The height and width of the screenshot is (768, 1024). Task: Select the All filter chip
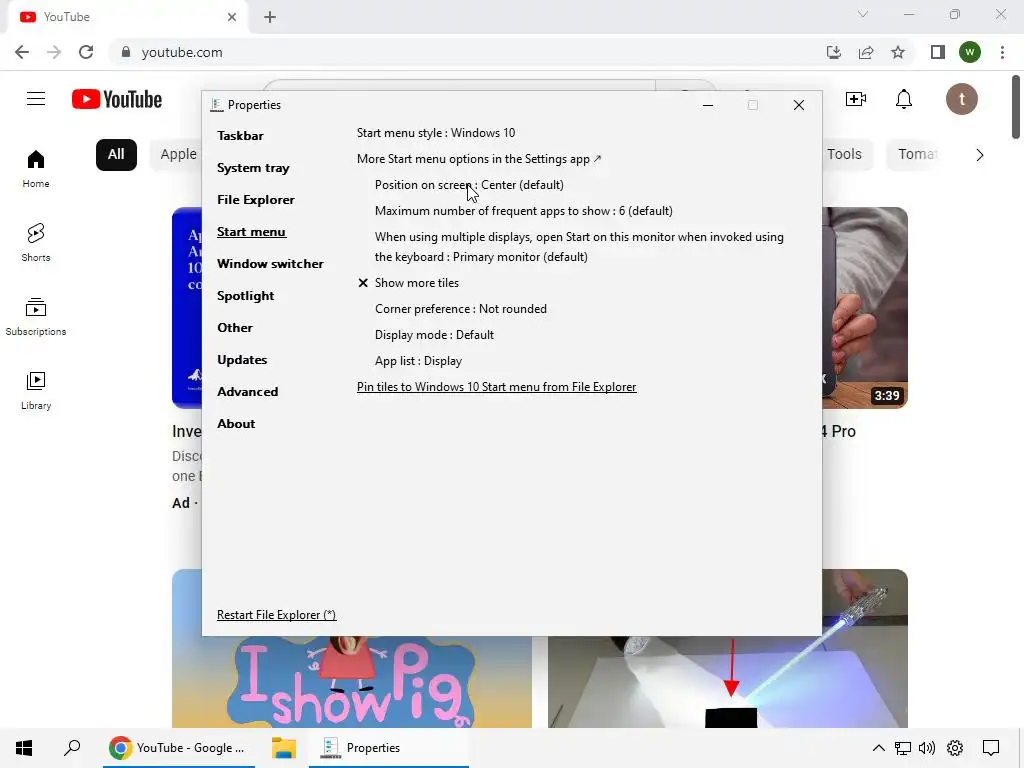pyautogui.click(x=116, y=155)
